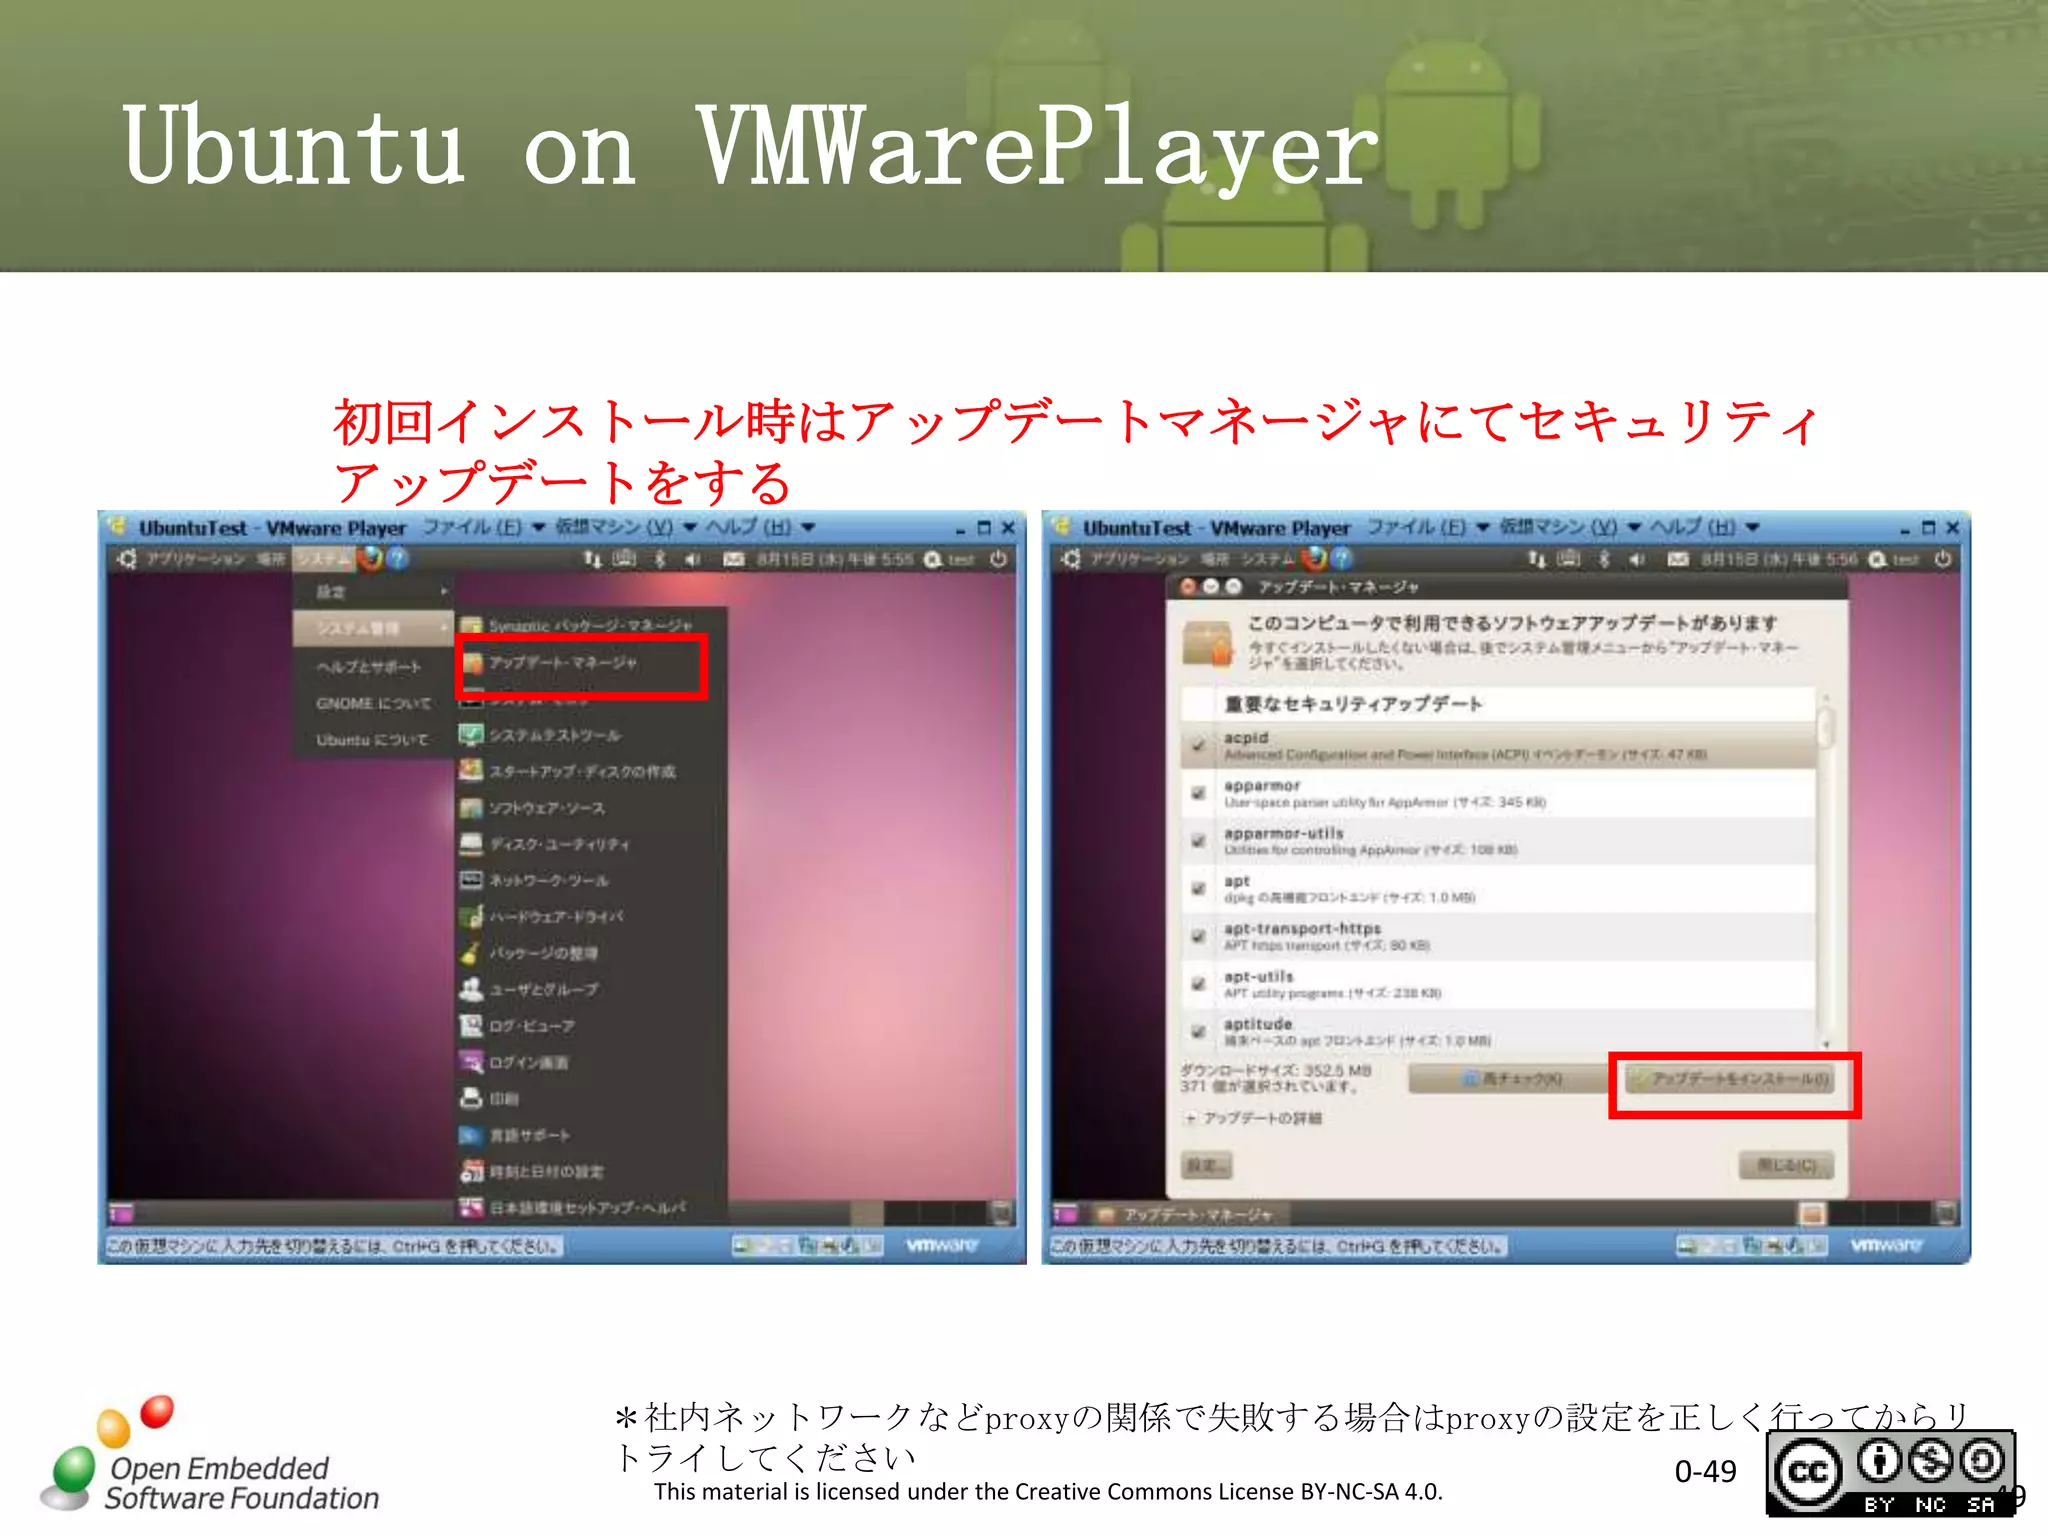Open ヘルプ(H) dropdown in System-menu window
The height and width of the screenshot is (1536, 2048).
click(760, 527)
